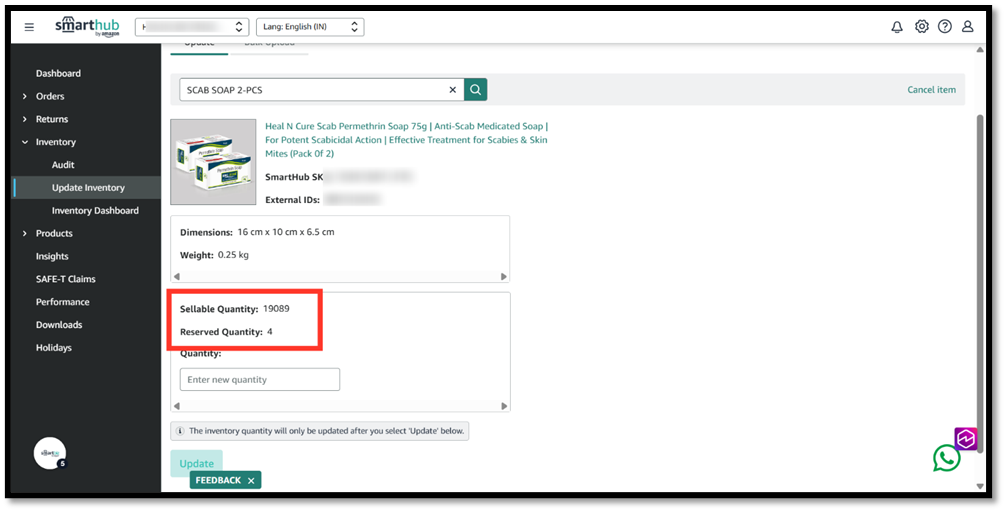Viewport: 1005px width, 511px height.
Task: Click the purple assistant widget icon
Action: pyautogui.click(x=965, y=439)
